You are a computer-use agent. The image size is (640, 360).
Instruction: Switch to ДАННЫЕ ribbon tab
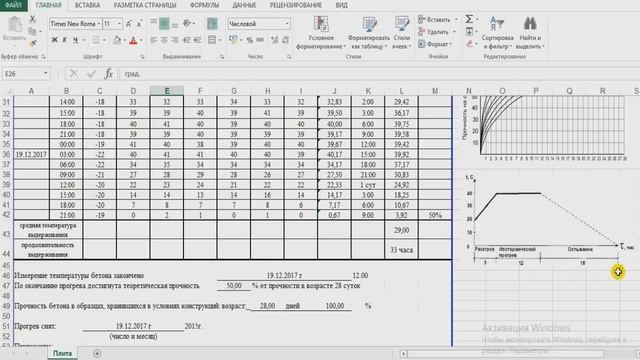[x=244, y=5]
